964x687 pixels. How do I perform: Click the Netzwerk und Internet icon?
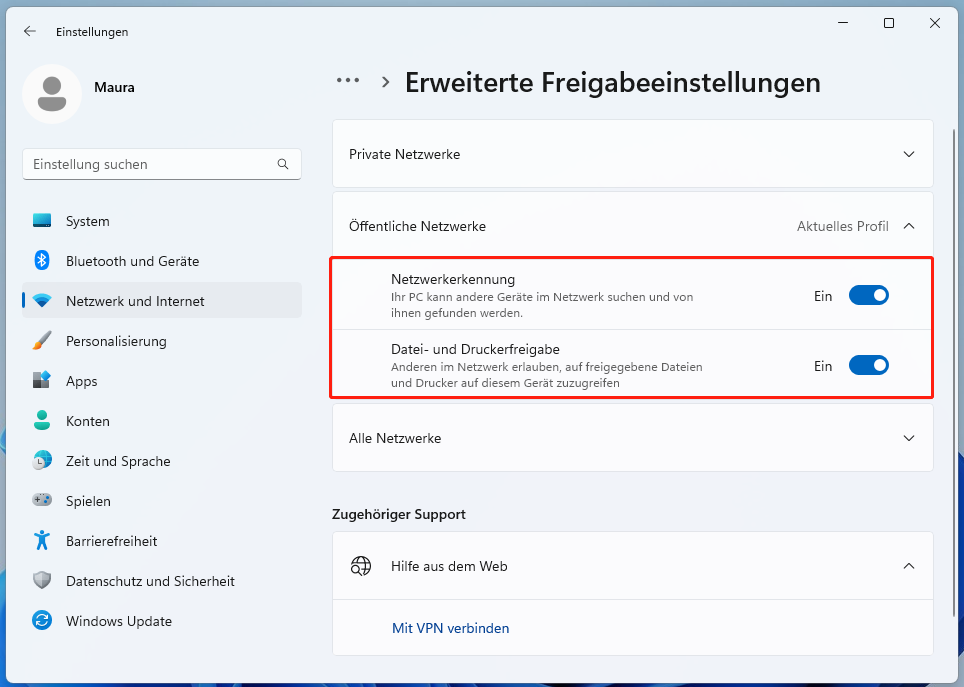tap(44, 300)
